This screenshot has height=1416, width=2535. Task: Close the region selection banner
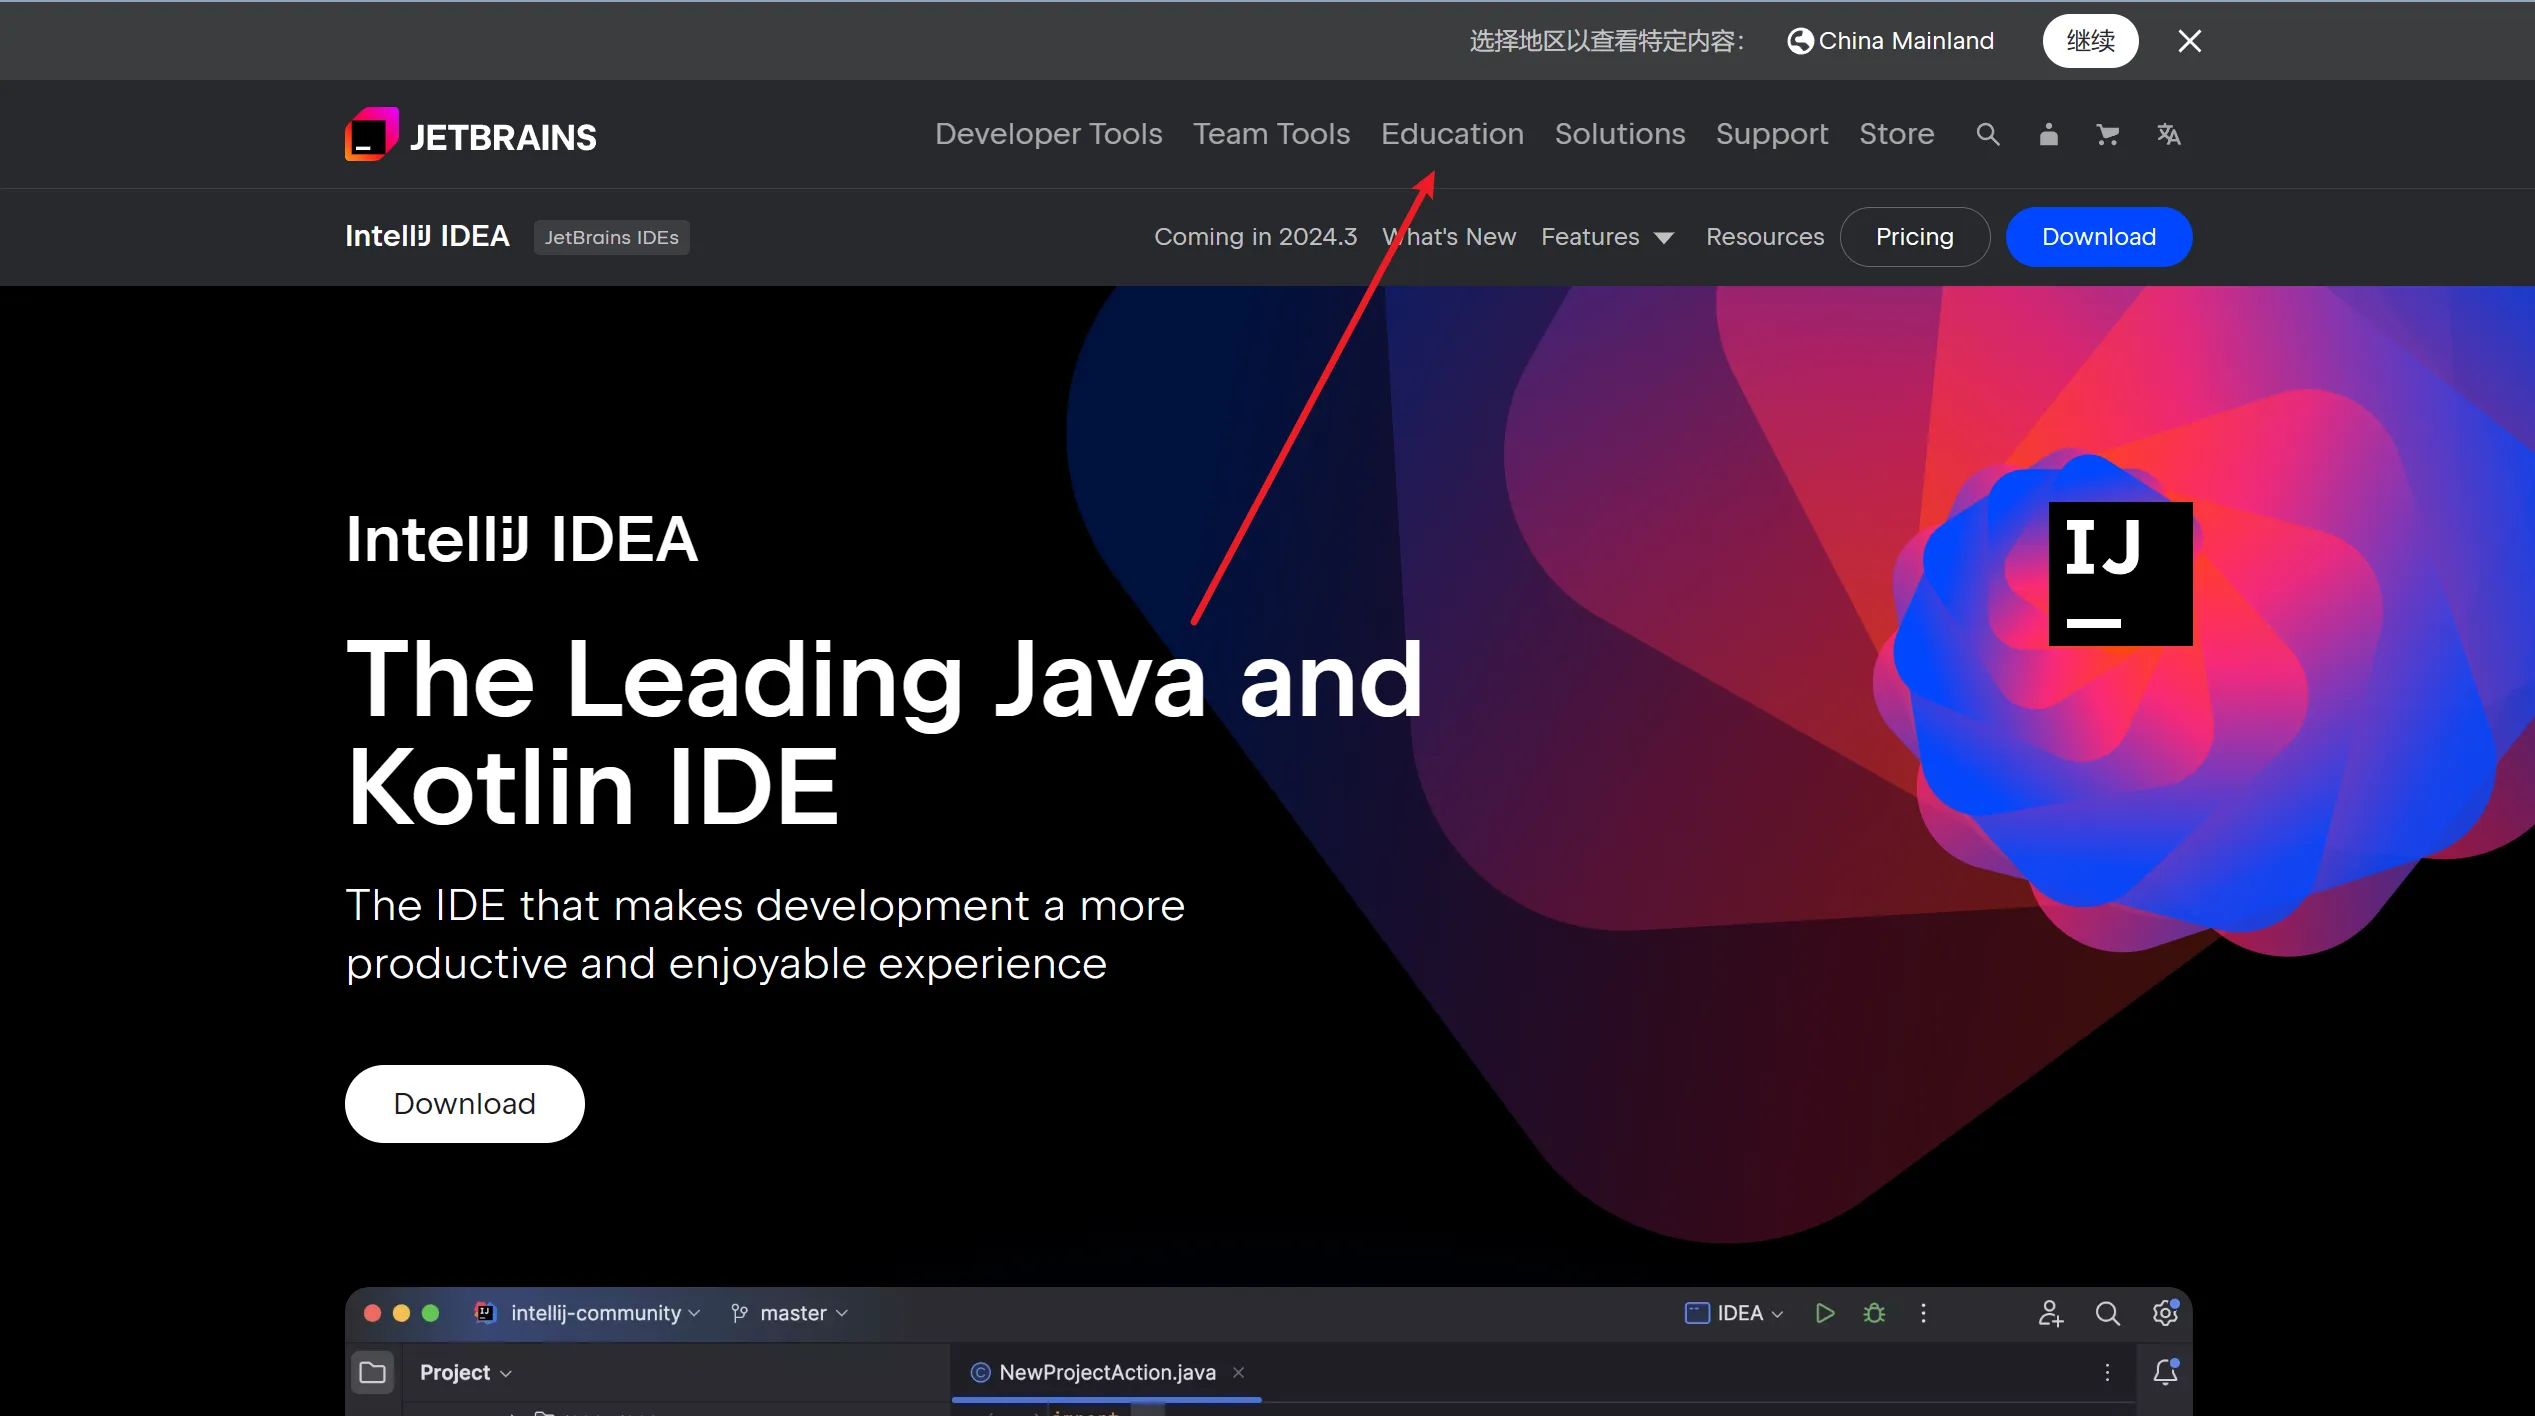2189,41
